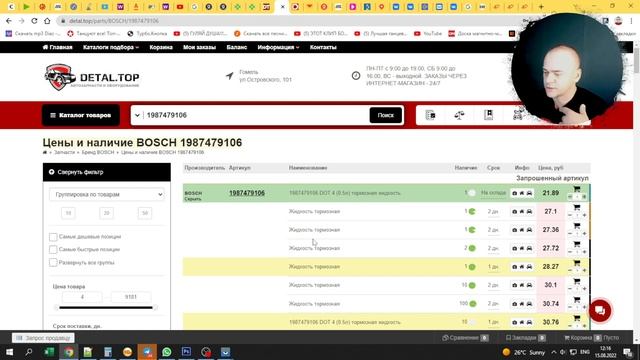
Task: Reload the page in Chrome
Action: tap(34, 21)
